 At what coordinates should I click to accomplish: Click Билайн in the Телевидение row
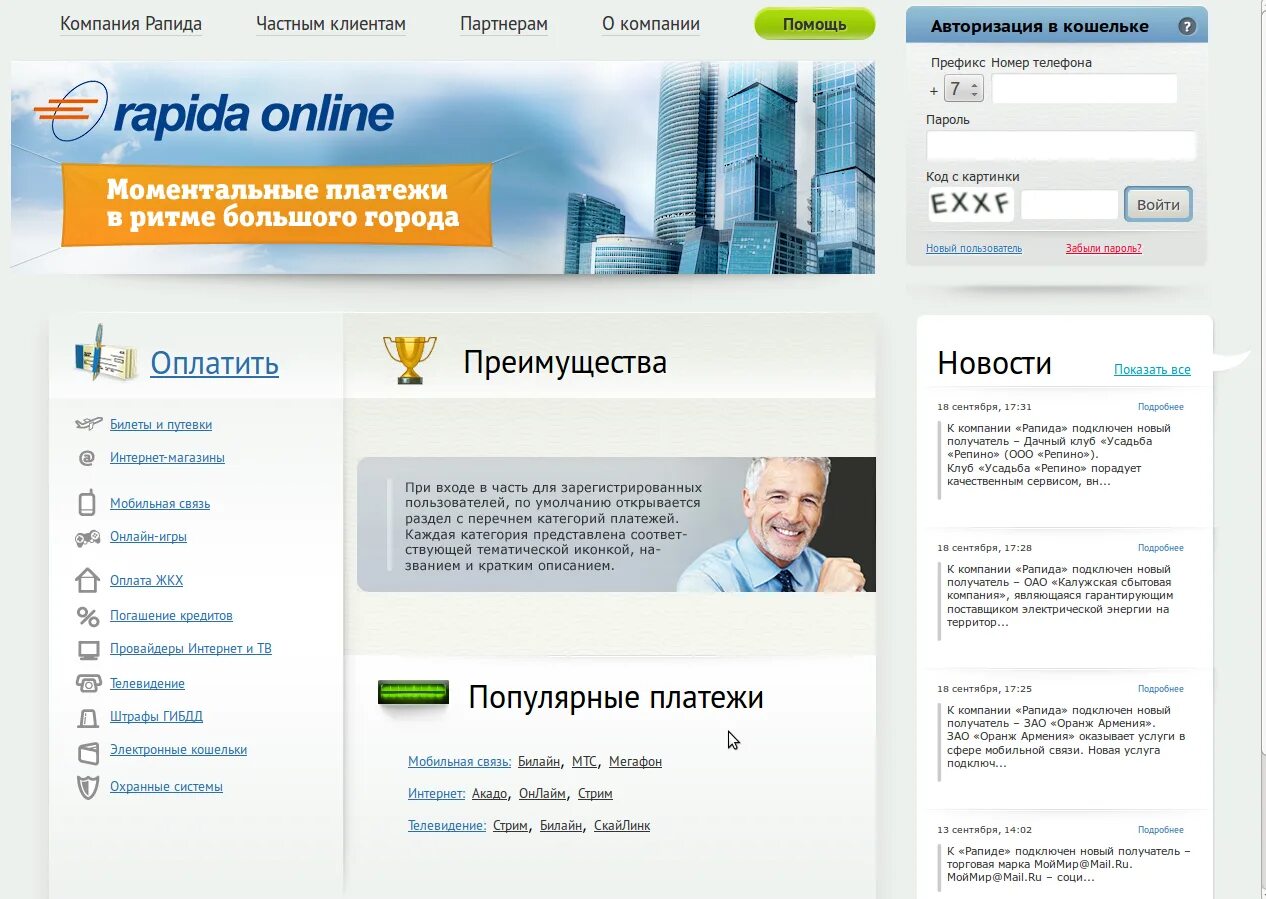561,826
